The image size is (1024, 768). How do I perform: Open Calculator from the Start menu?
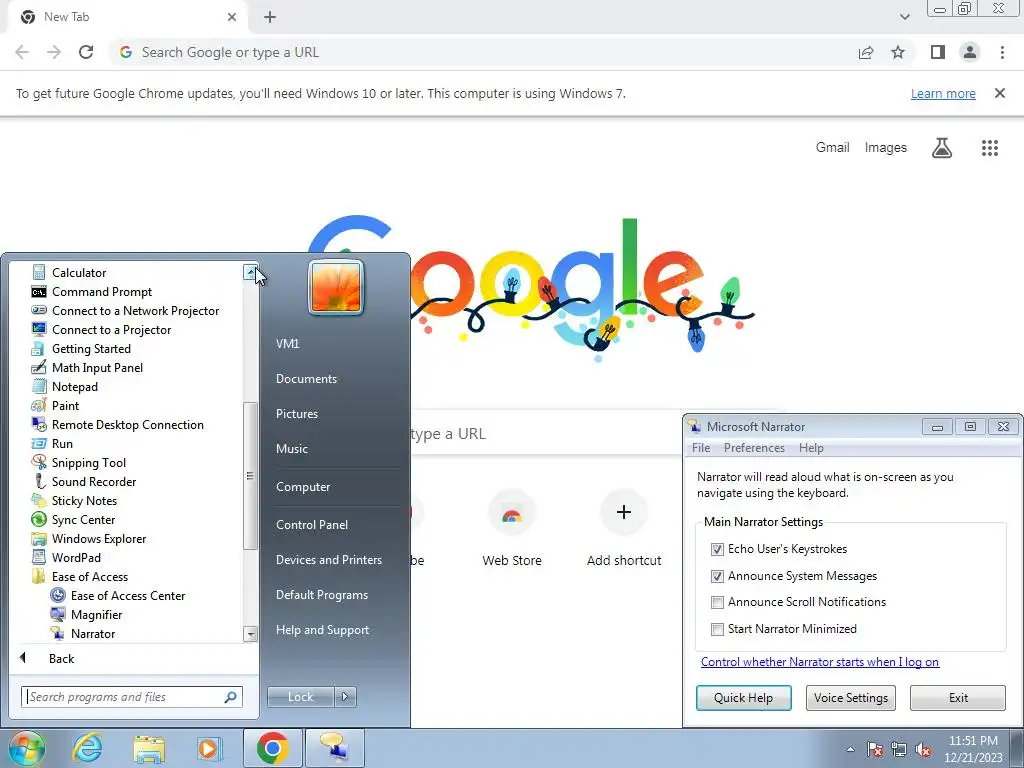coord(78,272)
